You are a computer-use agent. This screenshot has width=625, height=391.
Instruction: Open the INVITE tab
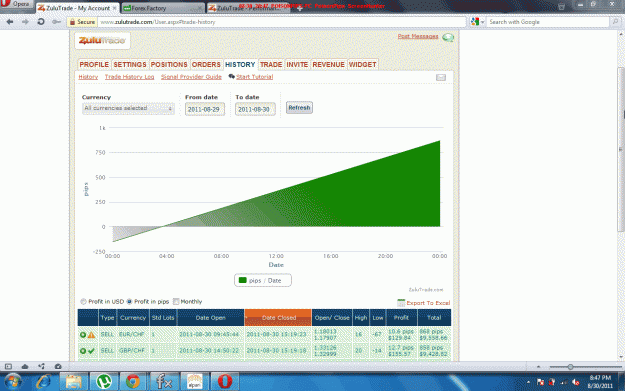coord(297,65)
